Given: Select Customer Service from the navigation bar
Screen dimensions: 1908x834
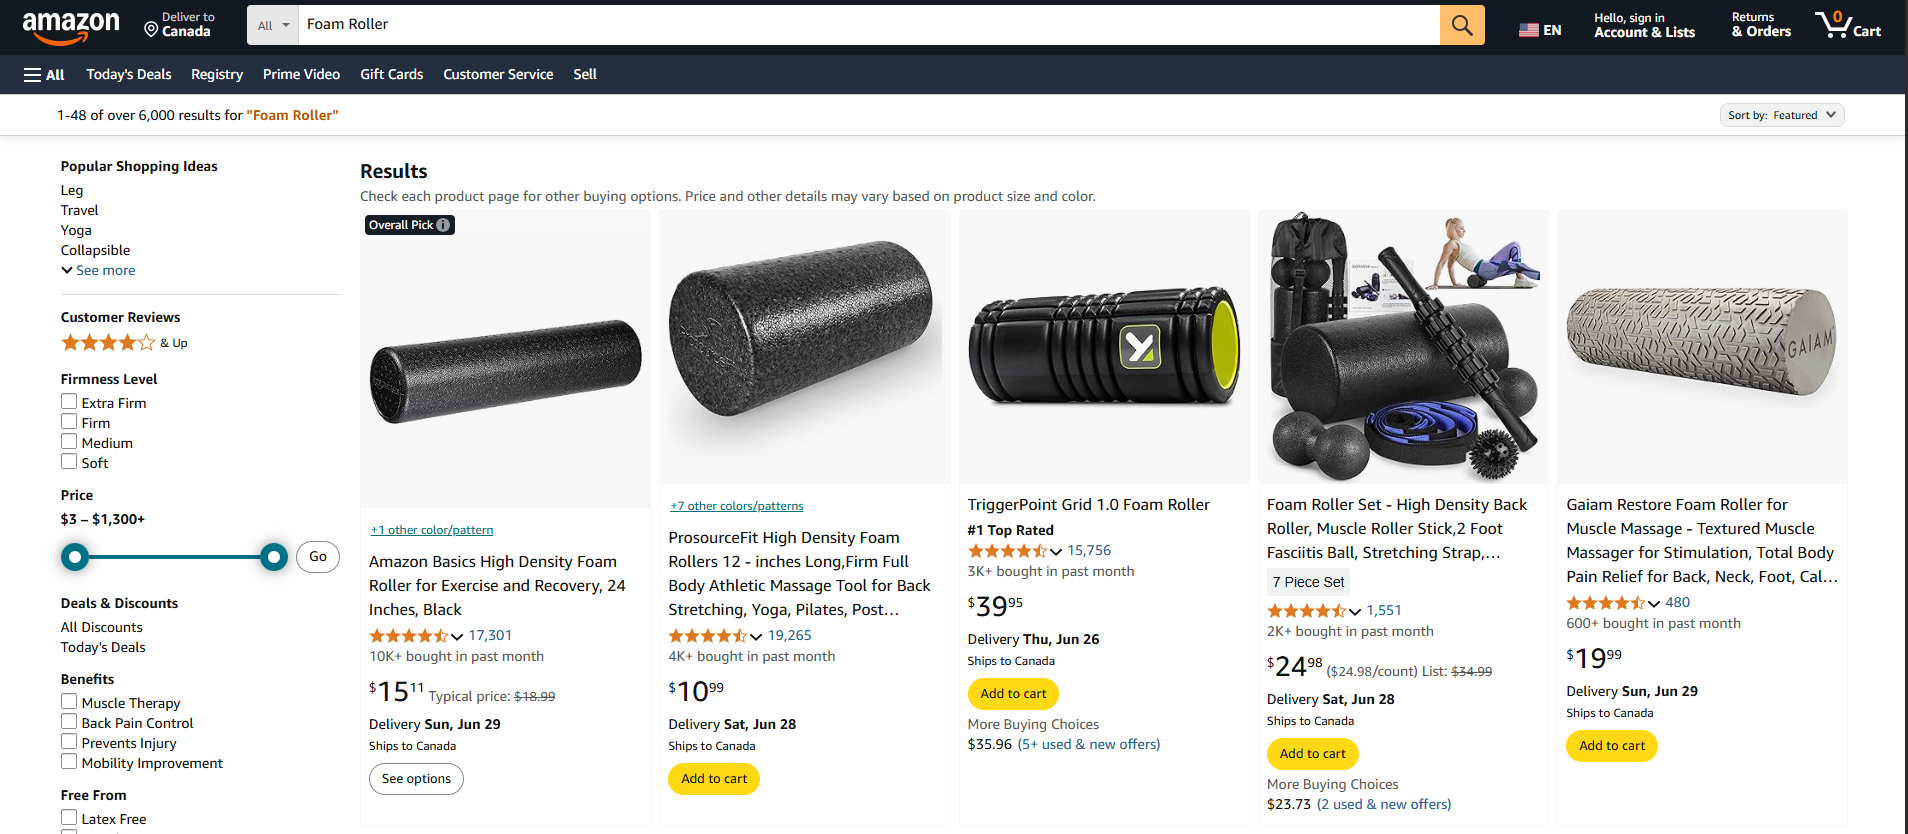Looking at the screenshot, I should point(498,74).
